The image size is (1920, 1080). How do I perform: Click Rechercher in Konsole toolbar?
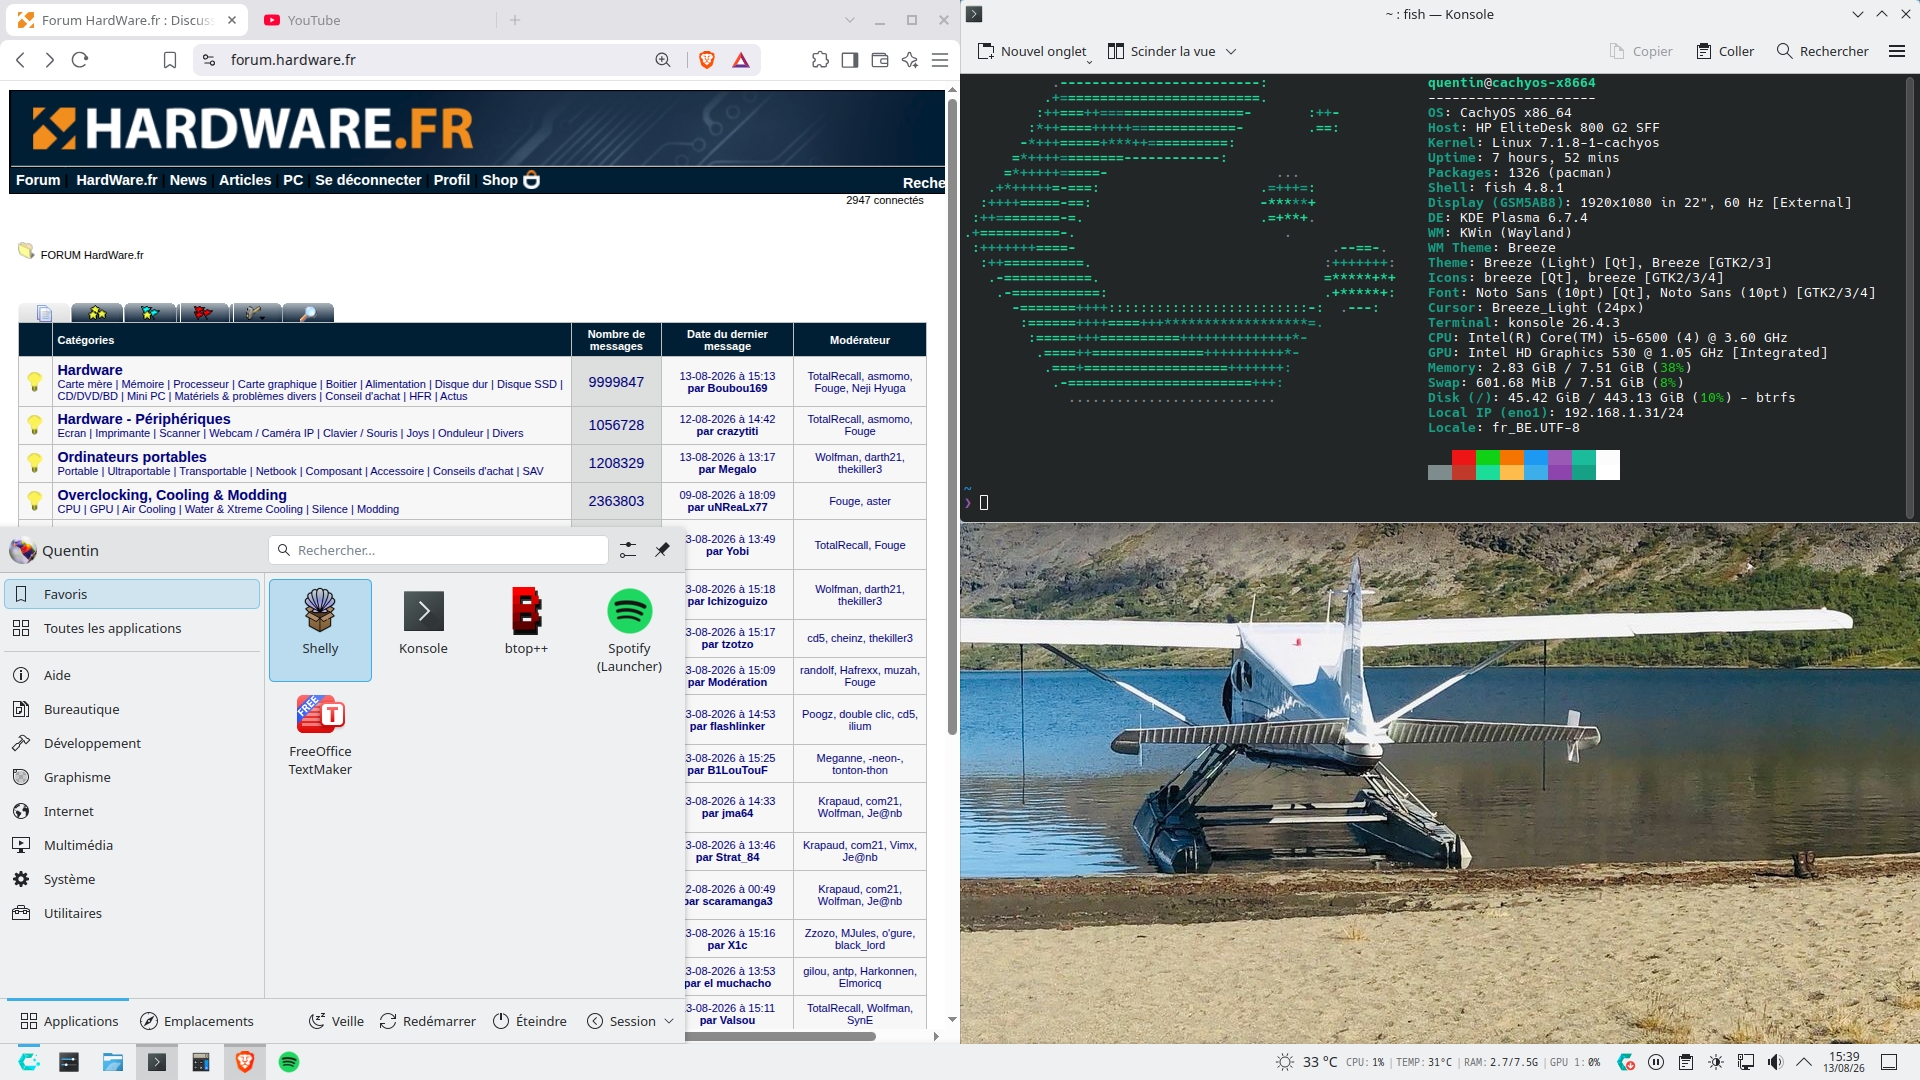1822,51
